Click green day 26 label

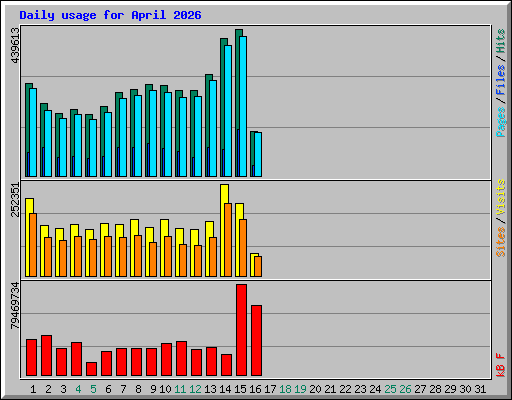coord(405,389)
